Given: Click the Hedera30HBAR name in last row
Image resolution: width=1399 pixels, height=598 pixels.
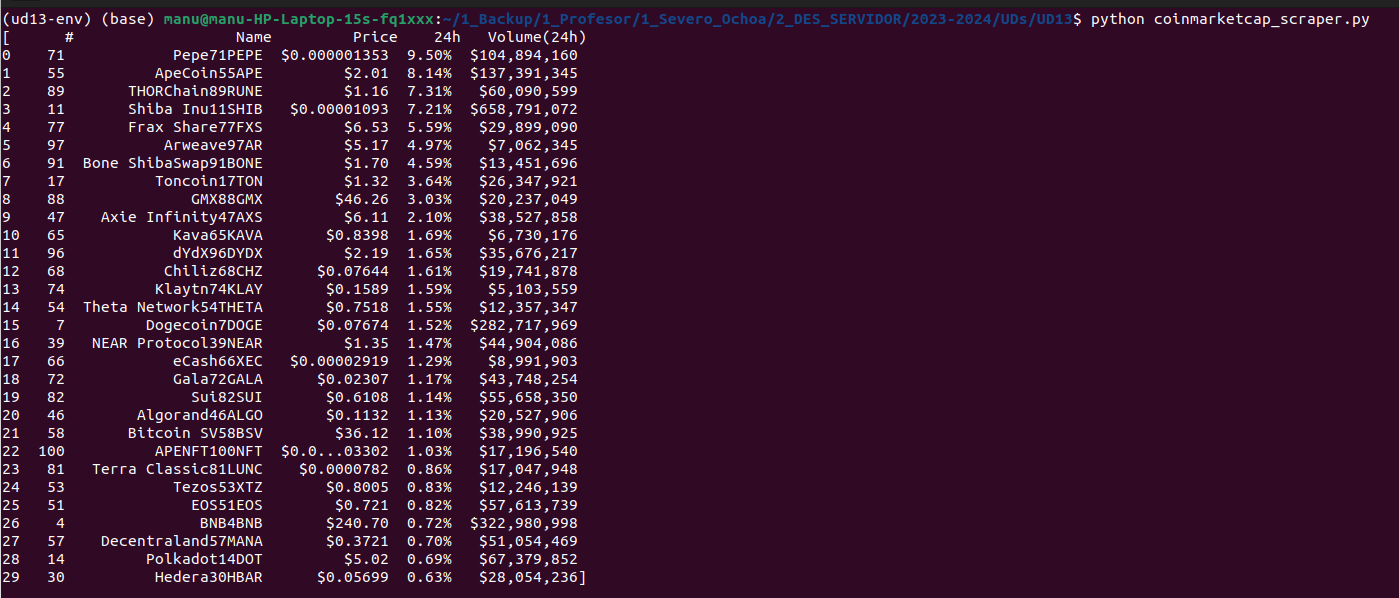Looking at the screenshot, I should [x=208, y=577].
